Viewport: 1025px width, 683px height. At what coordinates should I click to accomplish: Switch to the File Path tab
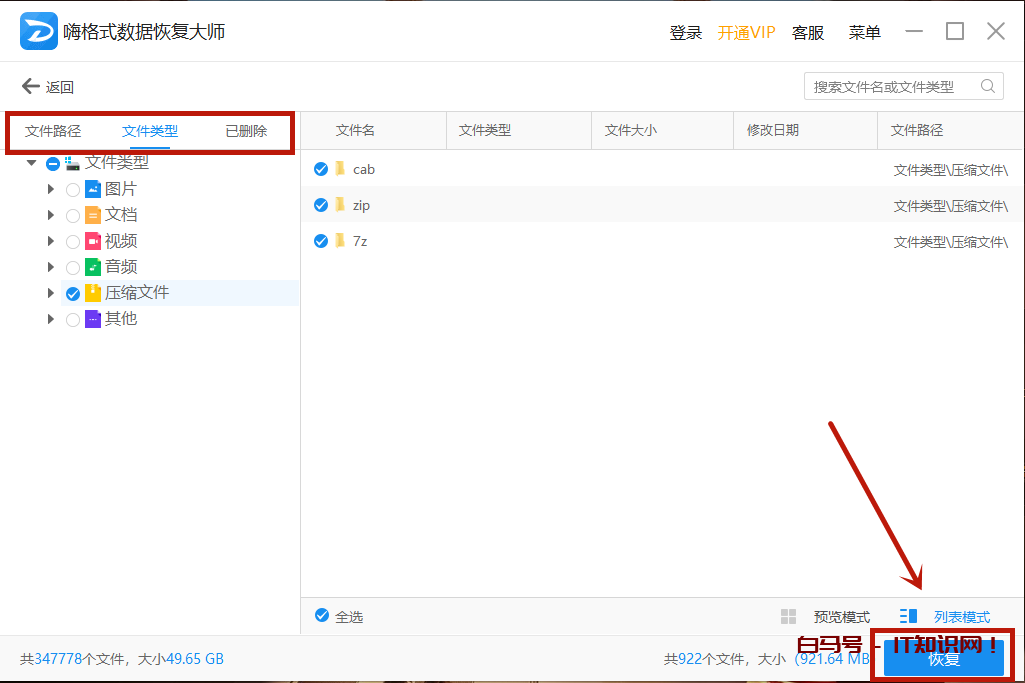pos(53,131)
